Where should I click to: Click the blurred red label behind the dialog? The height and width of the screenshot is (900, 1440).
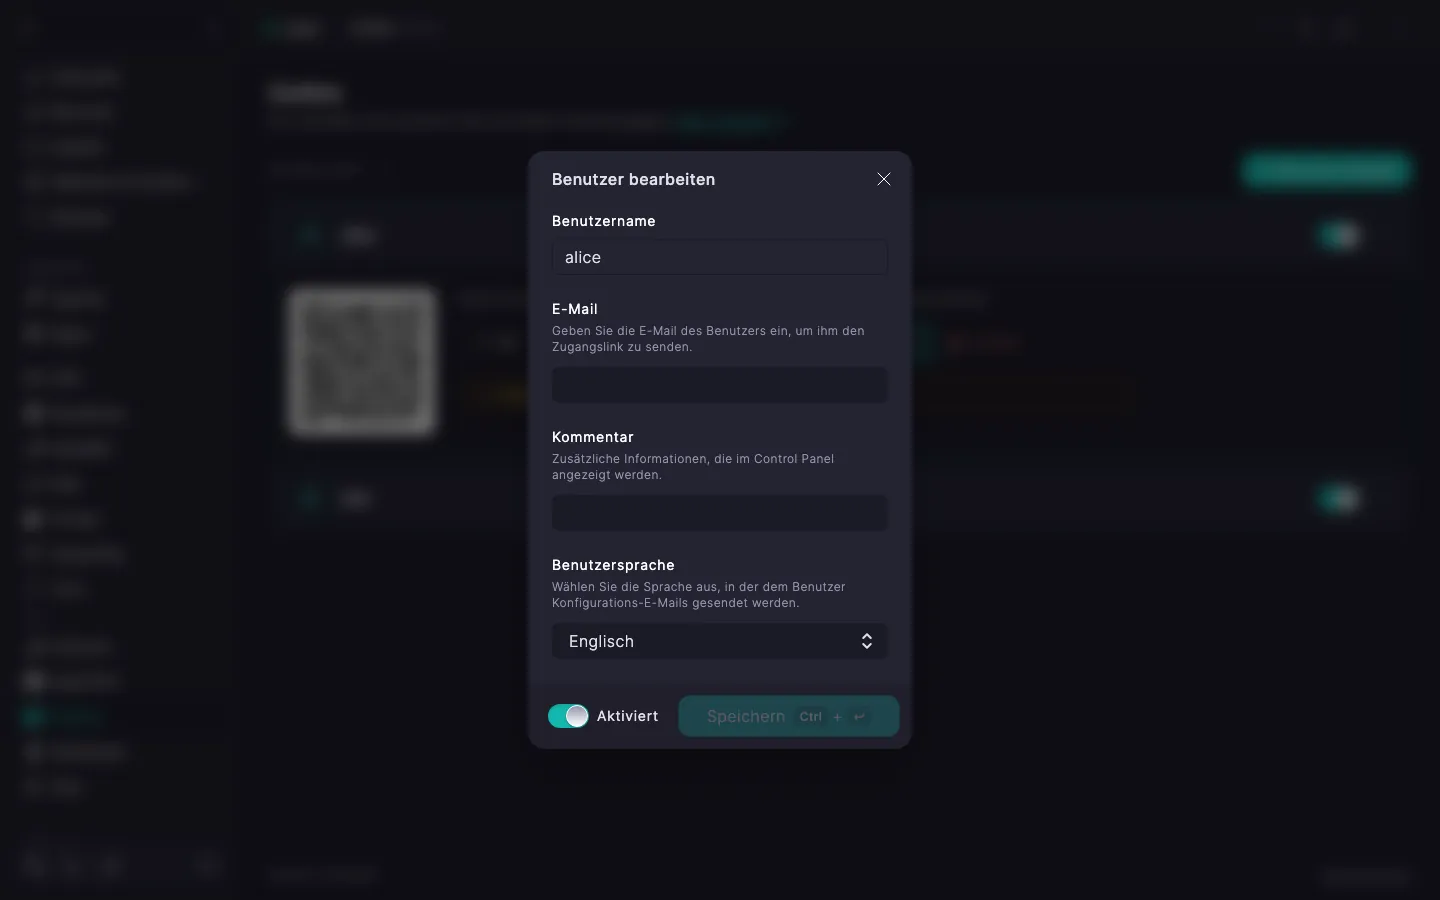[x=982, y=343]
